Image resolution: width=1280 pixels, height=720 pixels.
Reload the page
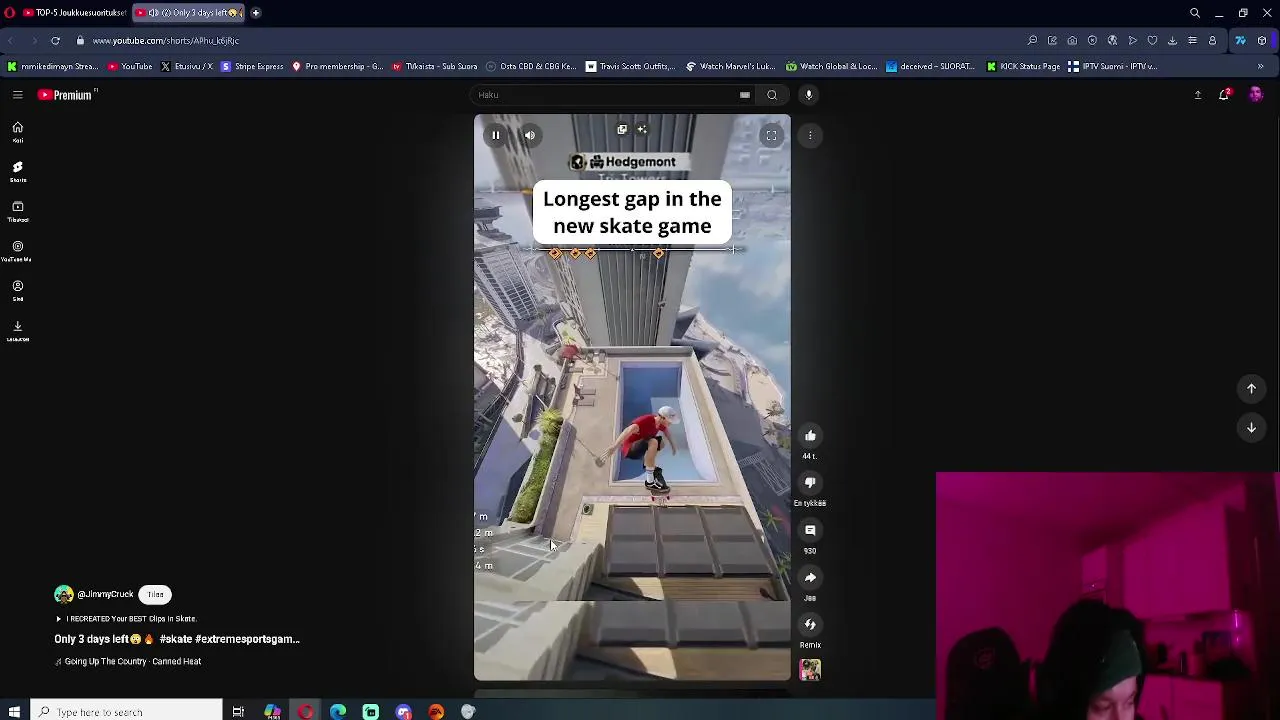[x=56, y=41]
